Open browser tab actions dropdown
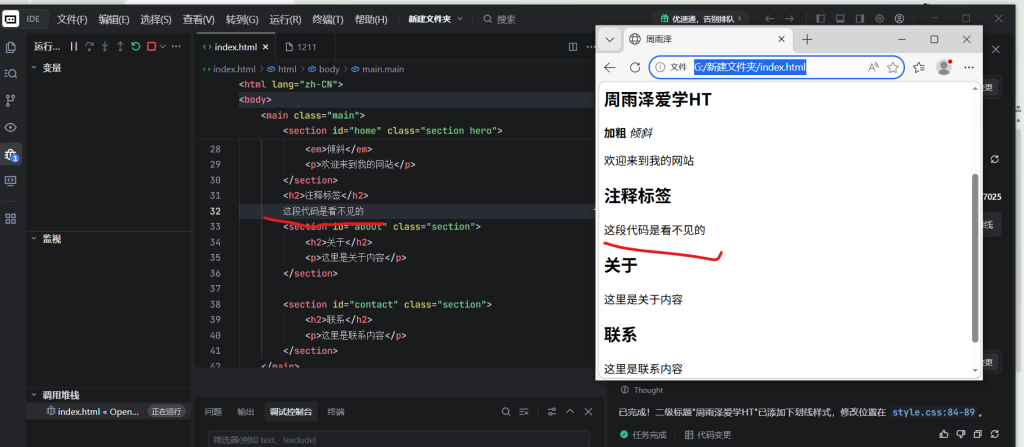 [x=609, y=40]
